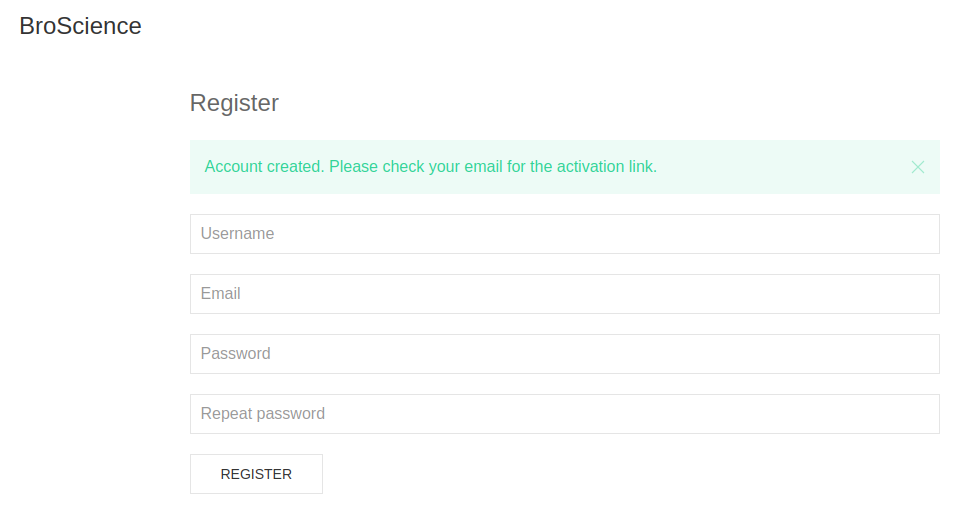Click the X icon in green banner

coord(918,167)
